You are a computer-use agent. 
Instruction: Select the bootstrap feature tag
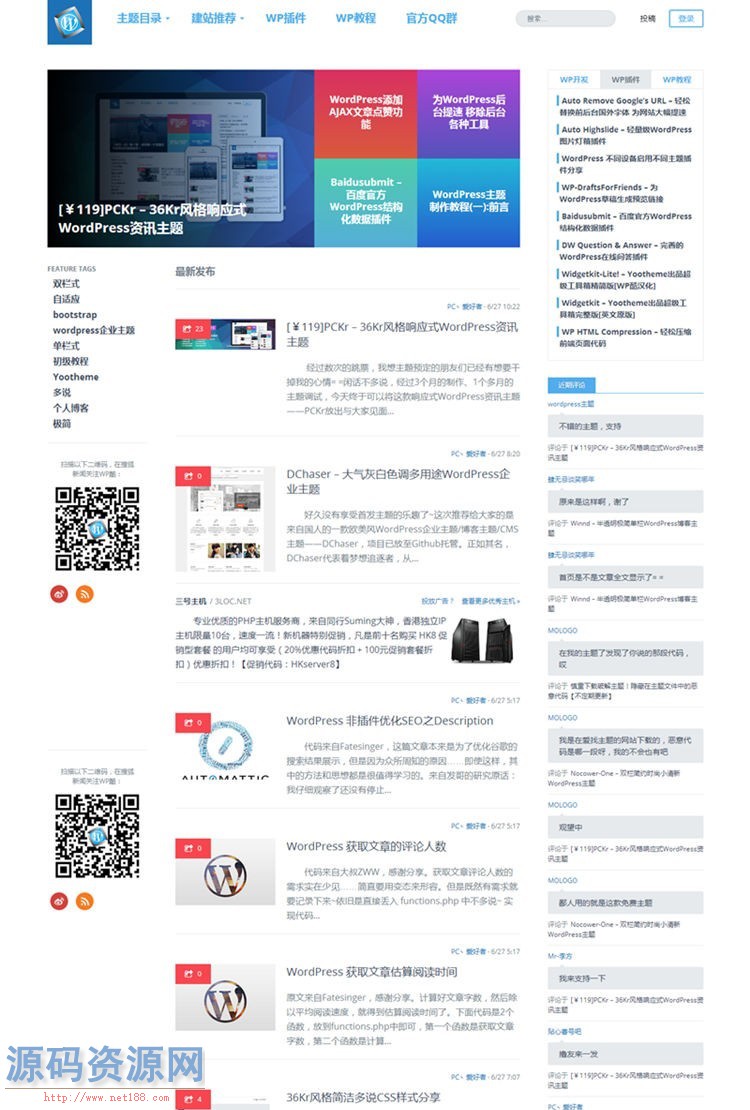[75, 315]
